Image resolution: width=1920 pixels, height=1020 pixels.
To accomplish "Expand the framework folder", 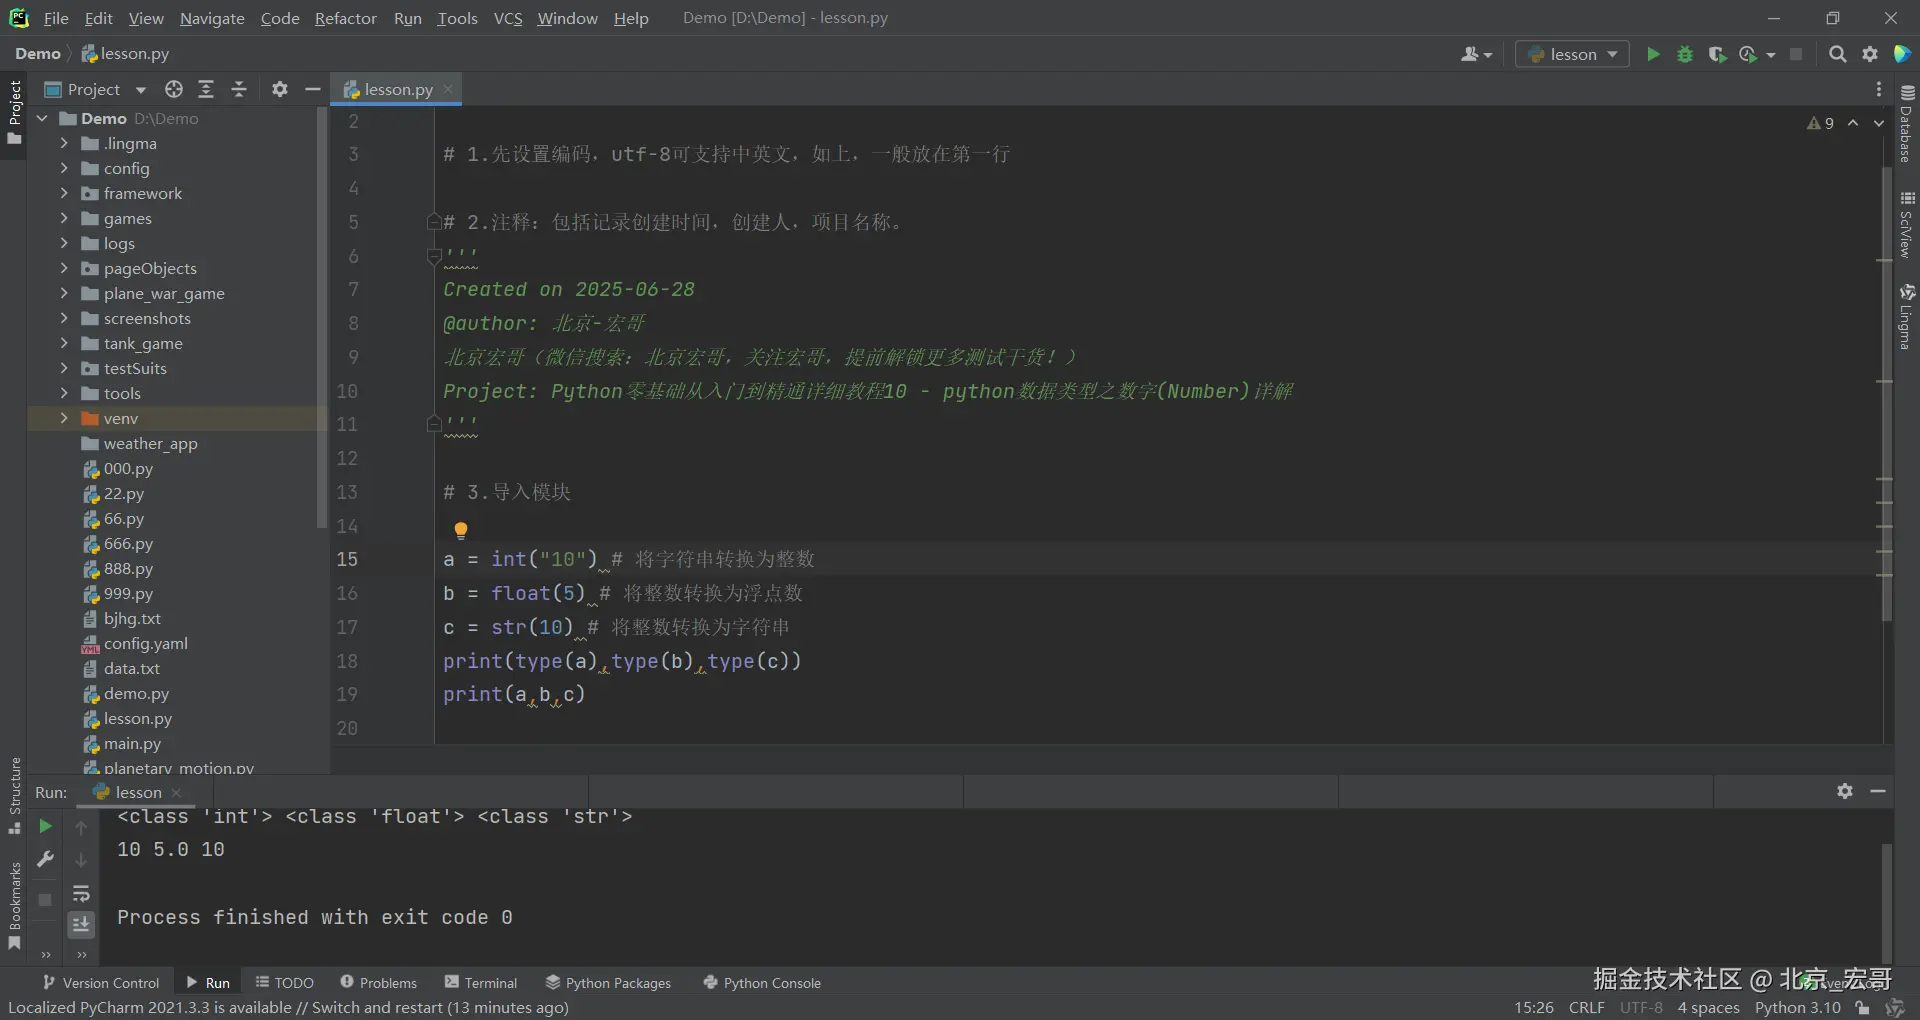I will tap(64, 193).
